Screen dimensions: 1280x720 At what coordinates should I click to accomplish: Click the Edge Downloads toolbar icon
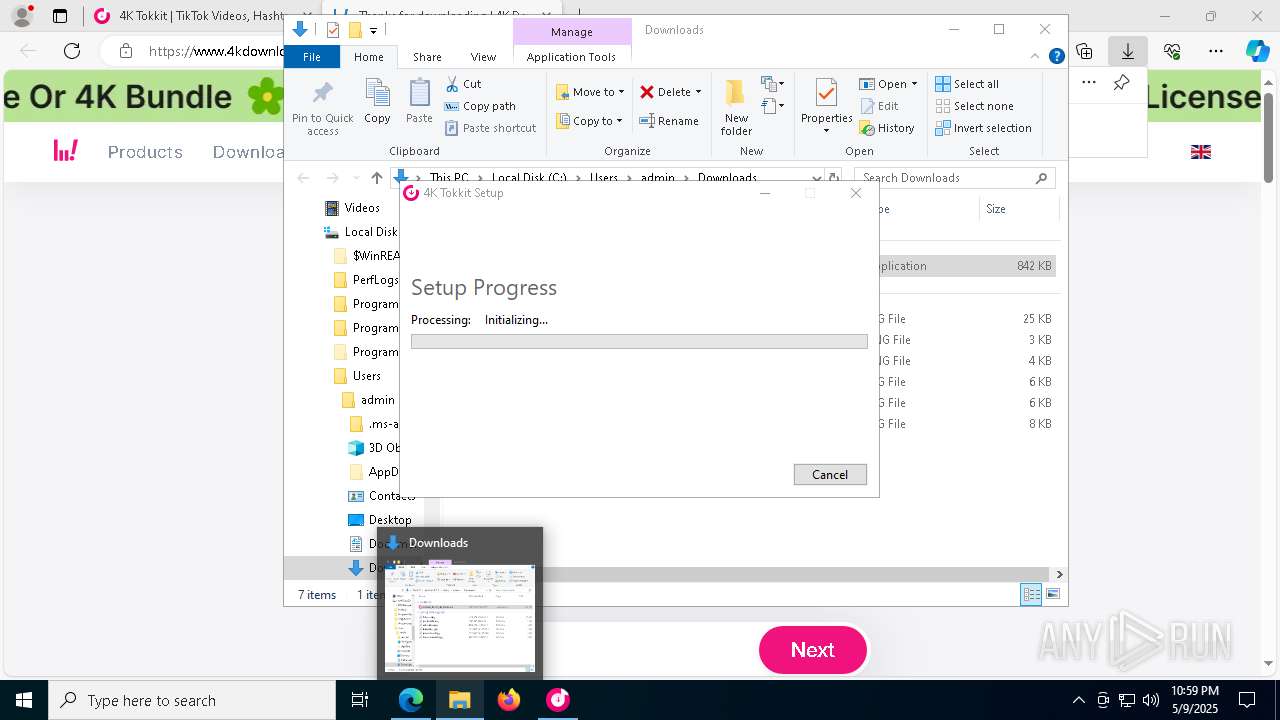click(1127, 51)
